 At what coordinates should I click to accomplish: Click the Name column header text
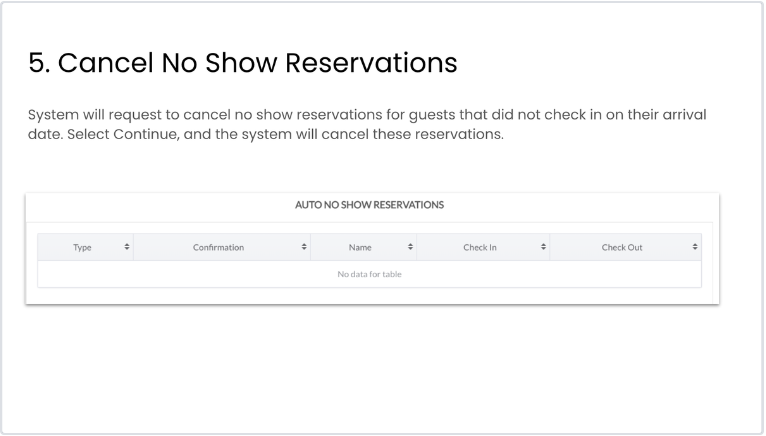[360, 247]
